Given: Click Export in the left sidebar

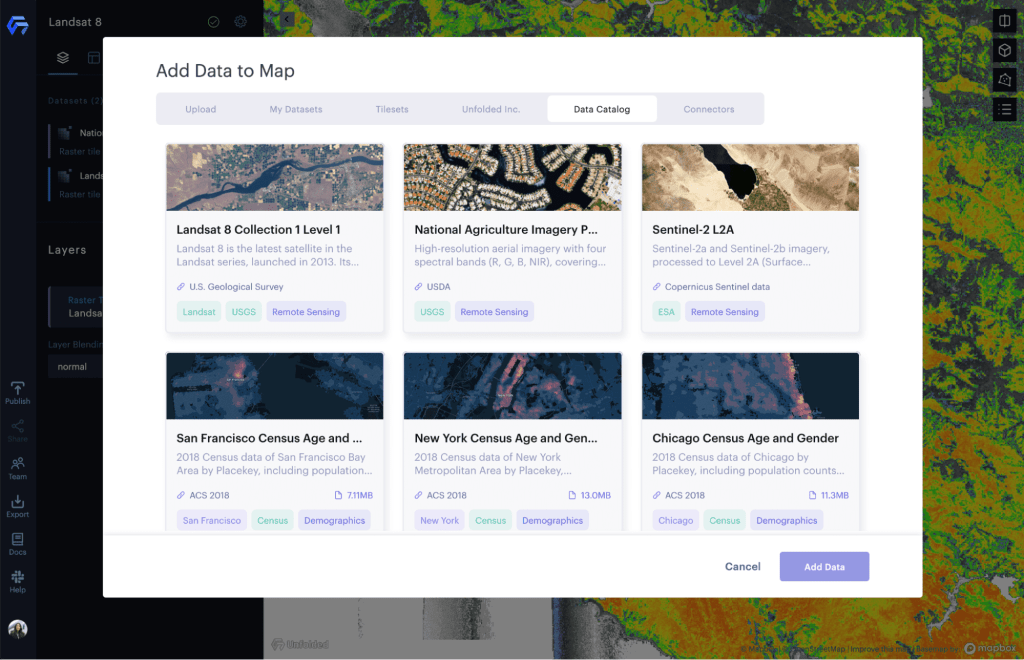Looking at the screenshot, I should pyautogui.click(x=18, y=506).
